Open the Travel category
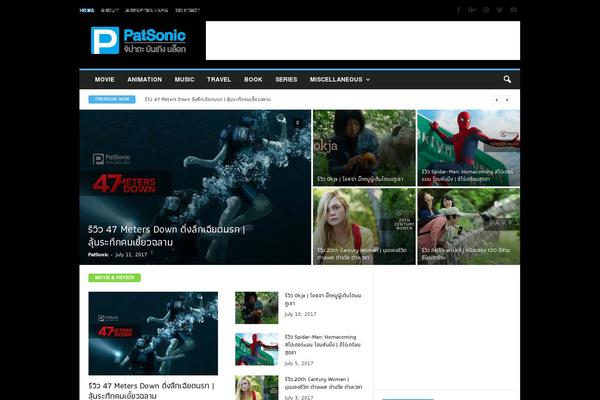The image size is (600, 400). (x=219, y=80)
